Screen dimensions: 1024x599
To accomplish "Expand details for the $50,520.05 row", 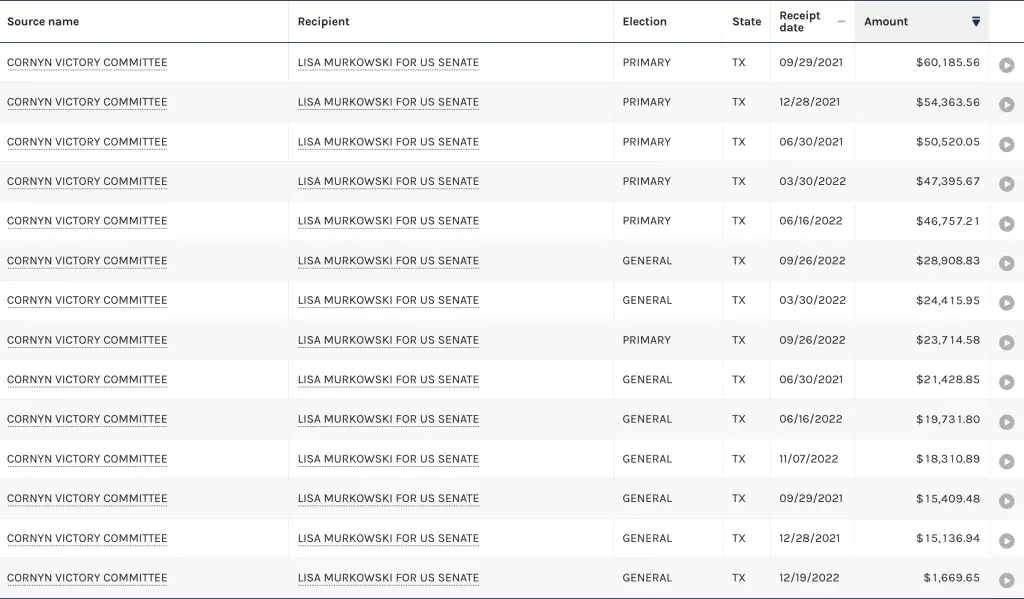I will (1006, 144).
